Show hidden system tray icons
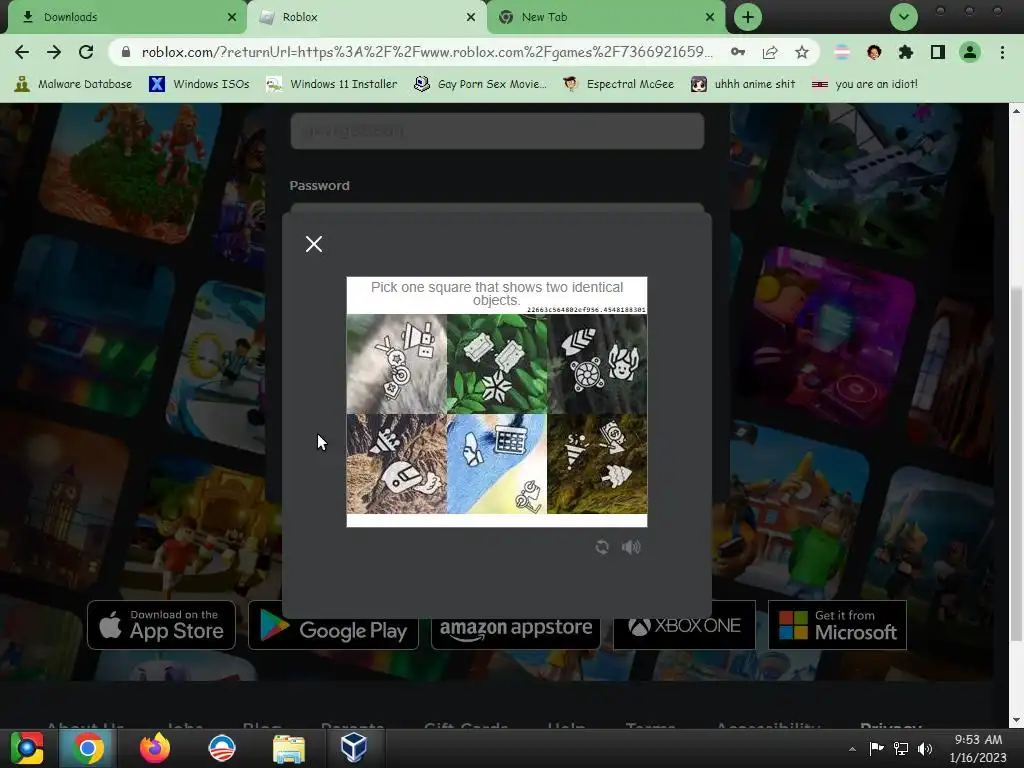Image resolution: width=1024 pixels, height=768 pixels. [852, 749]
